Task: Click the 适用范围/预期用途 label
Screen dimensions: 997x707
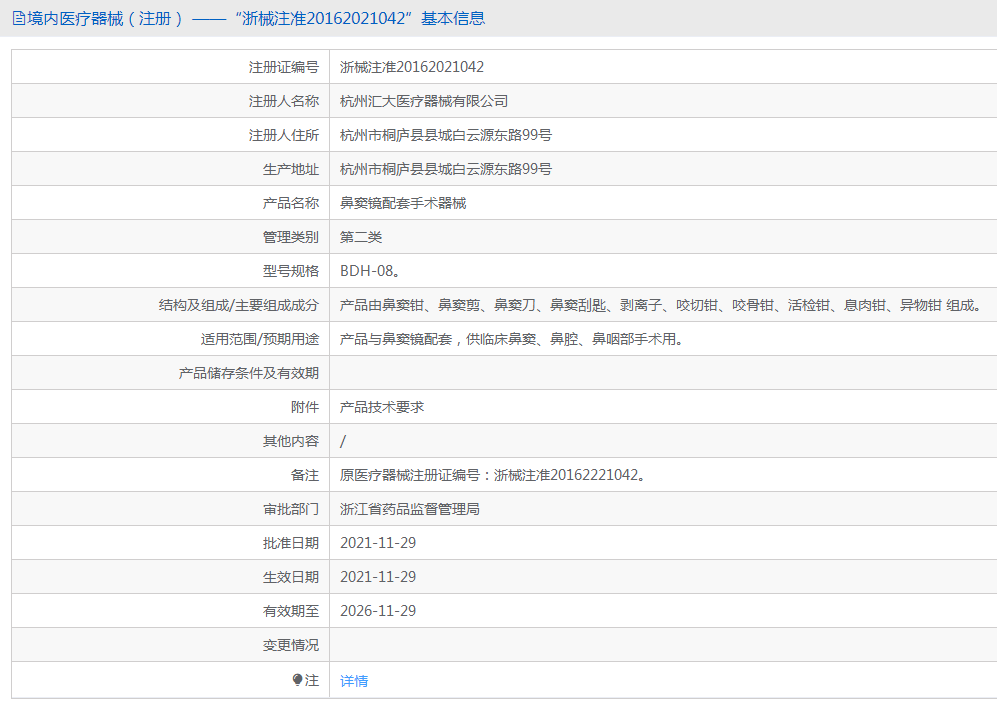Action: click(x=260, y=339)
